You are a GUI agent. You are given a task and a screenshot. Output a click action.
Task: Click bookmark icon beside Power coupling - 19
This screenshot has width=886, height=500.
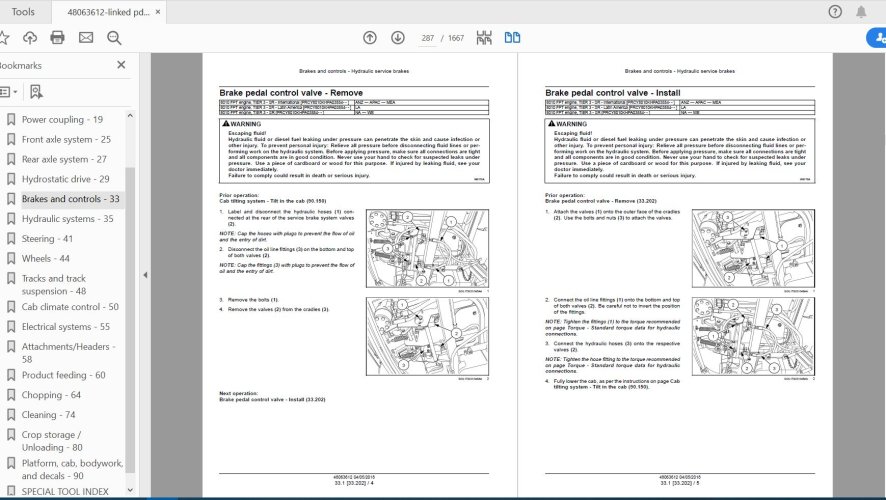(x=11, y=120)
